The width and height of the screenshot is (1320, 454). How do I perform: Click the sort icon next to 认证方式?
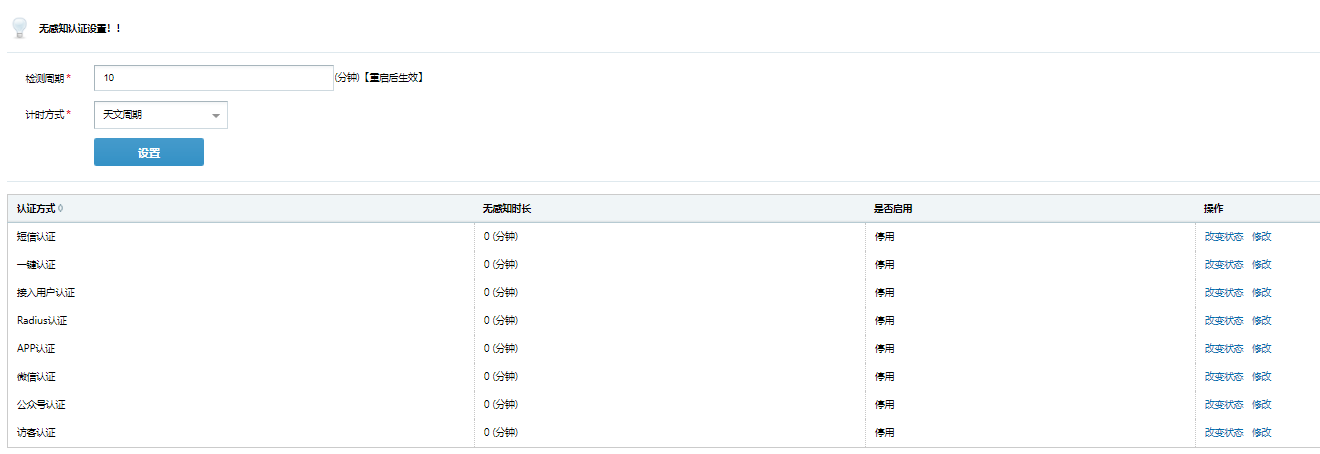[x=61, y=209]
